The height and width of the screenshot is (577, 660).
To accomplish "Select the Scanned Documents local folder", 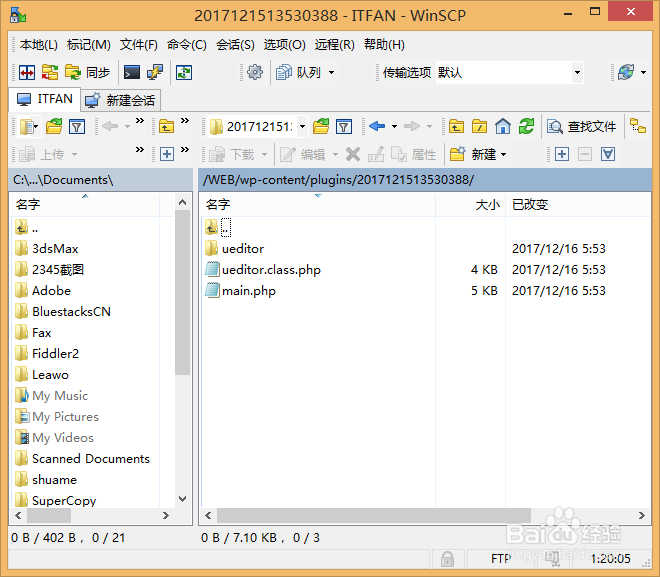I will 90,459.
